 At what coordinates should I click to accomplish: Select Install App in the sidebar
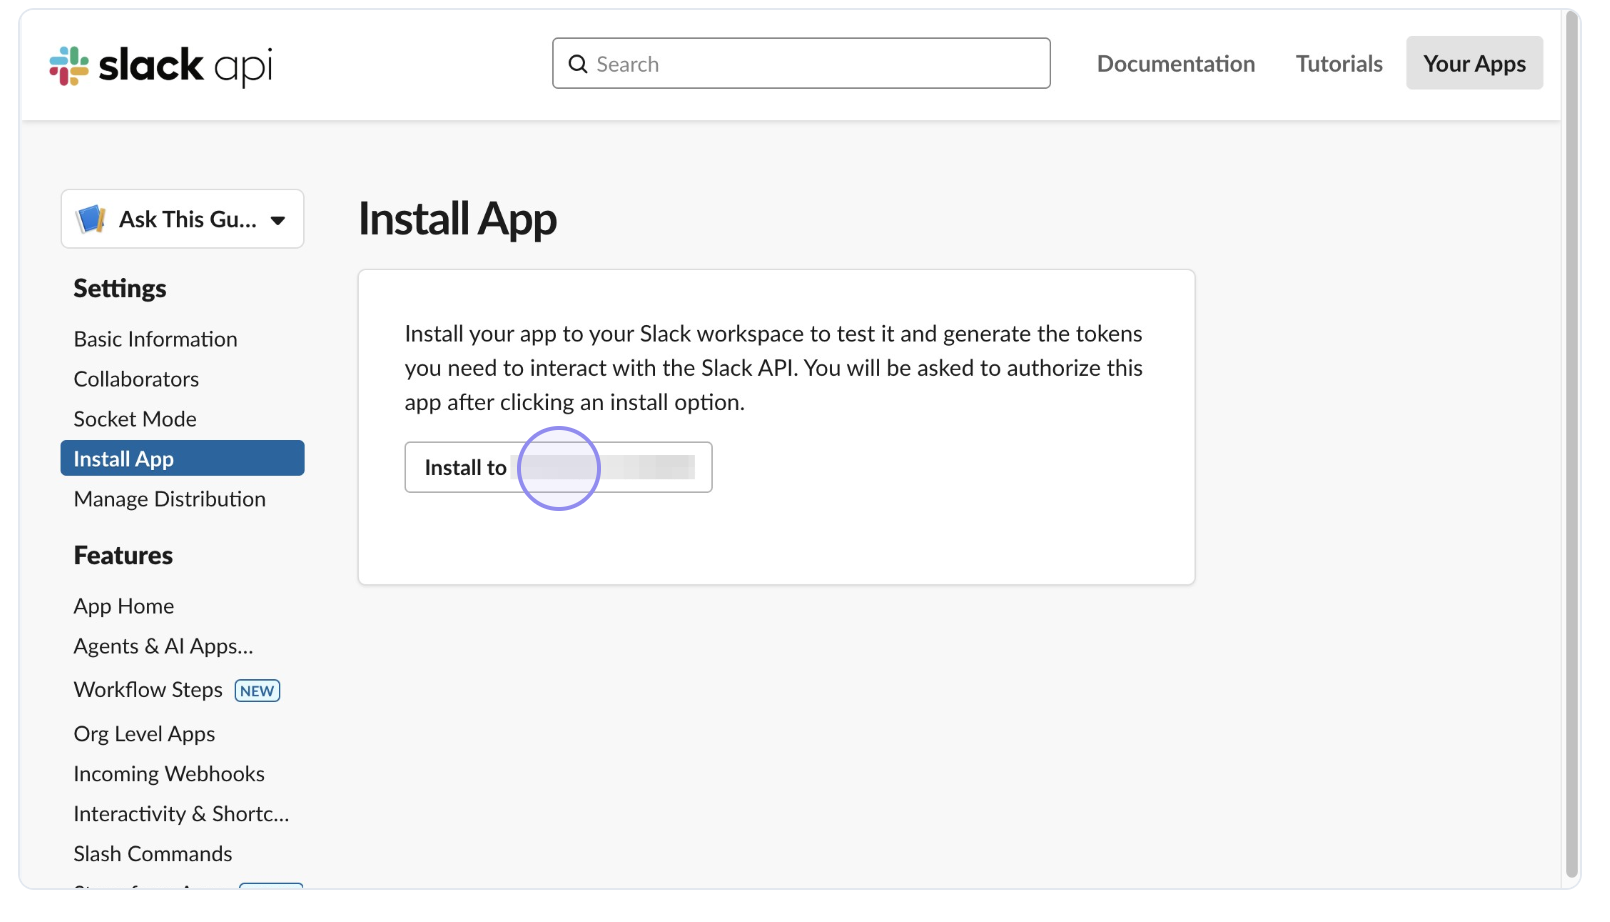(x=124, y=459)
